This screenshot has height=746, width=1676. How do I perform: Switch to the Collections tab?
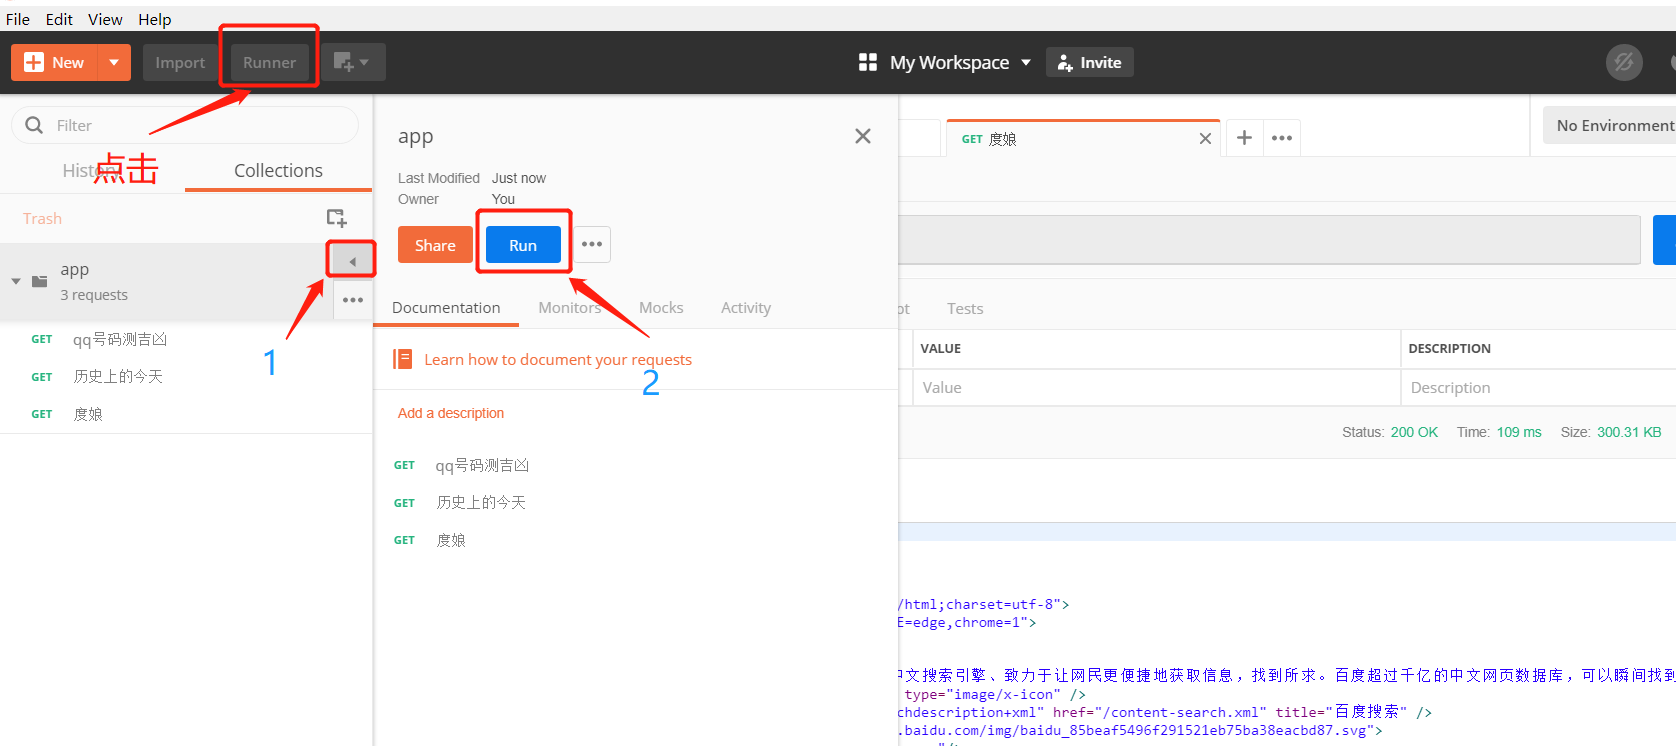(x=278, y=170)
